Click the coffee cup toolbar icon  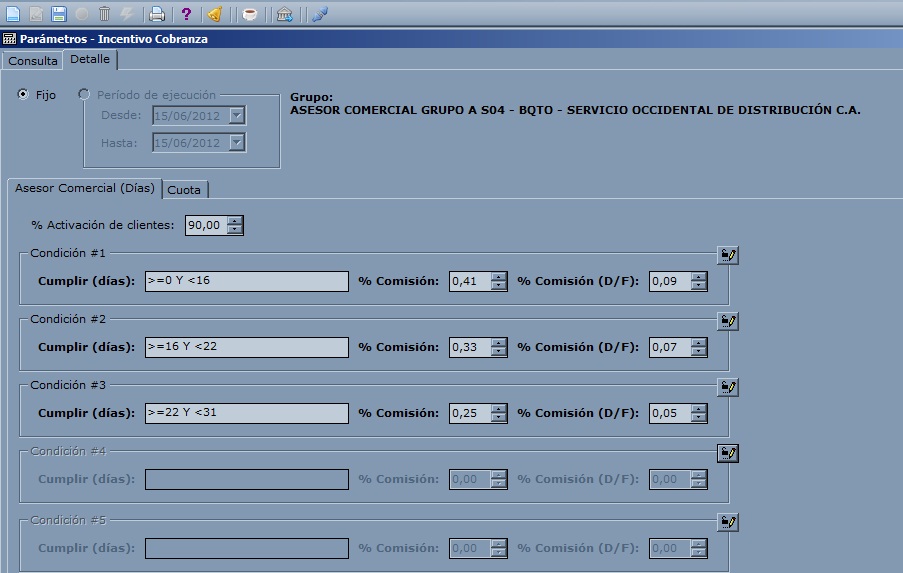(250, 14)
